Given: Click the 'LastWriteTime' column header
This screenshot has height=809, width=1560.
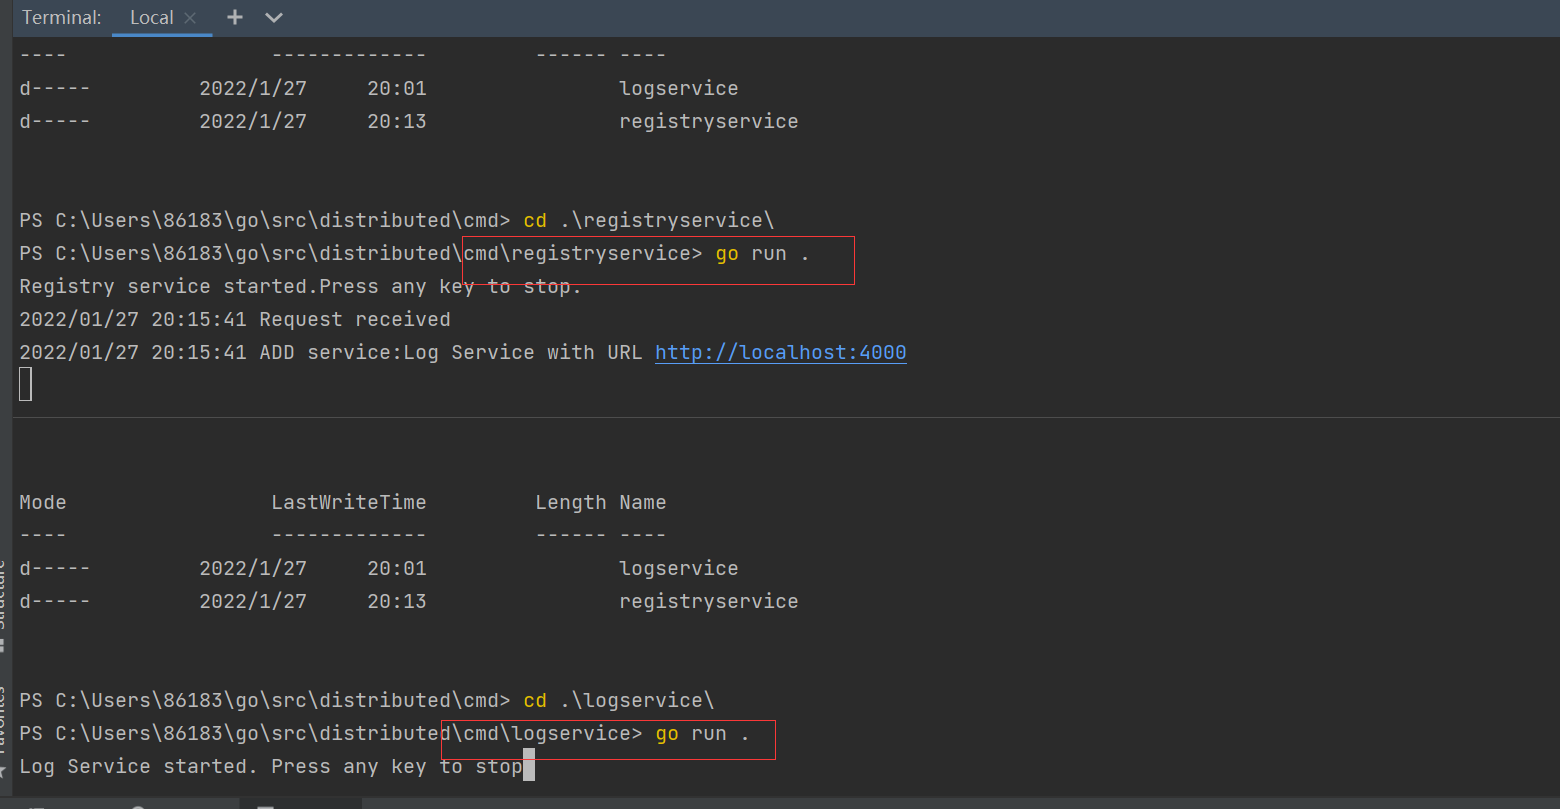Looking at the screenshot, I should pyautogui.click(x=349, y=502).
